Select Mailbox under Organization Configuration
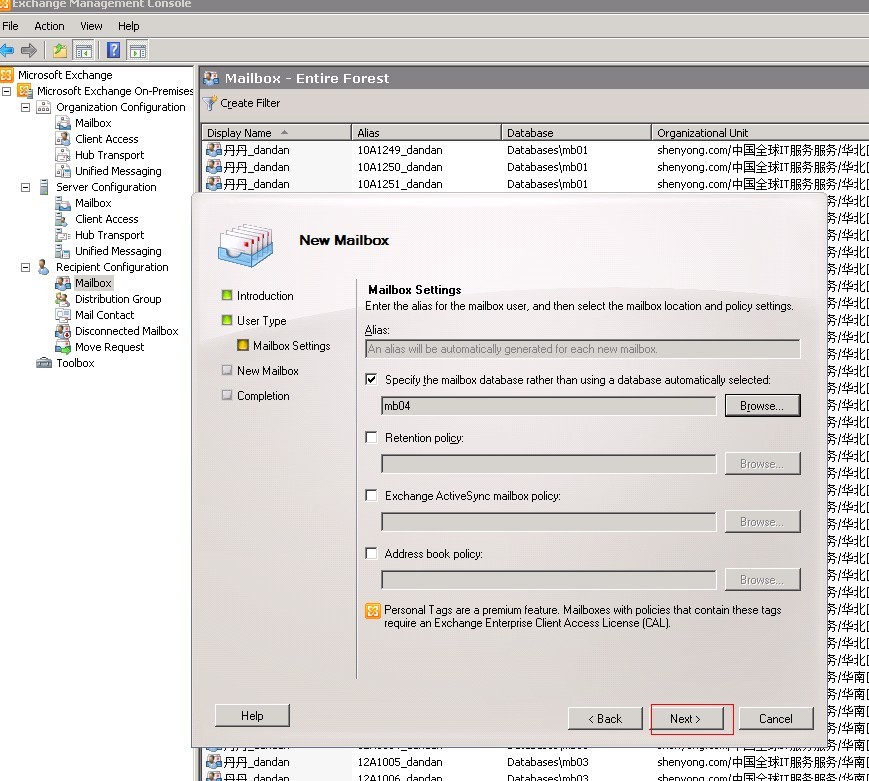The height and width of the screenshot is (781, 869). pos(93,123)
